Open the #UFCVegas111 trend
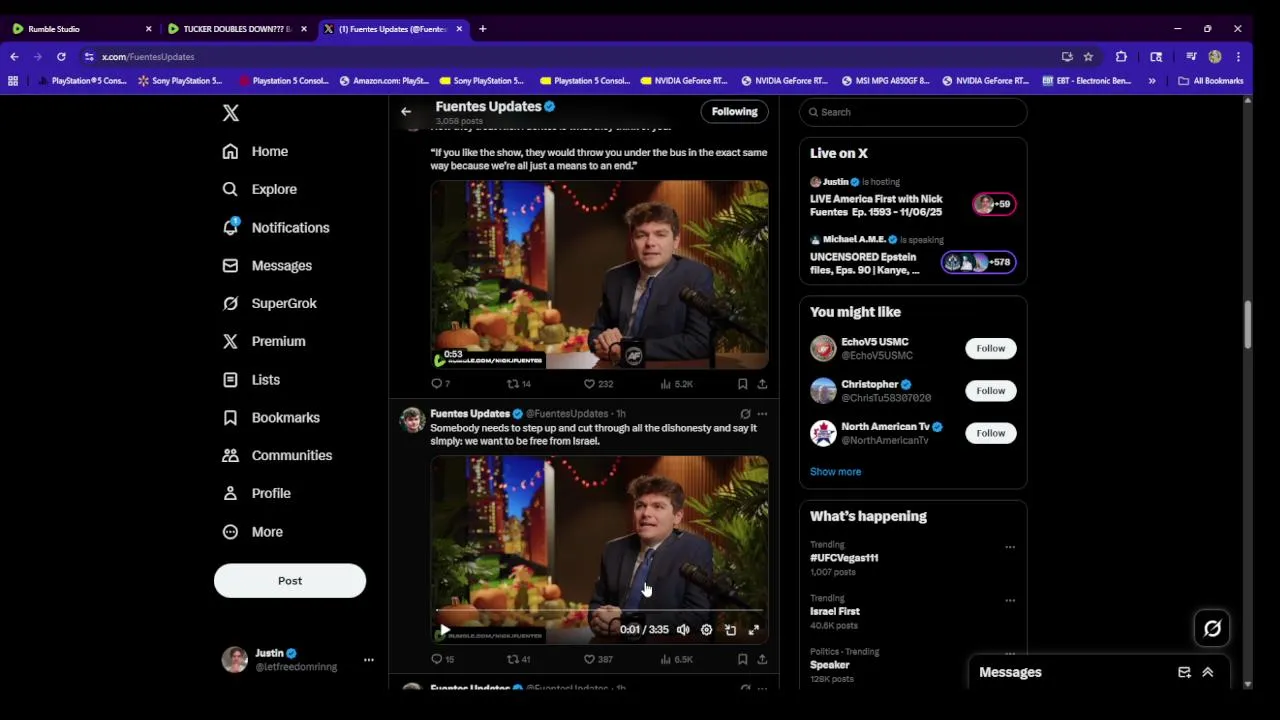The height and width of the screenshot is (720, 1280). point(844,558)
